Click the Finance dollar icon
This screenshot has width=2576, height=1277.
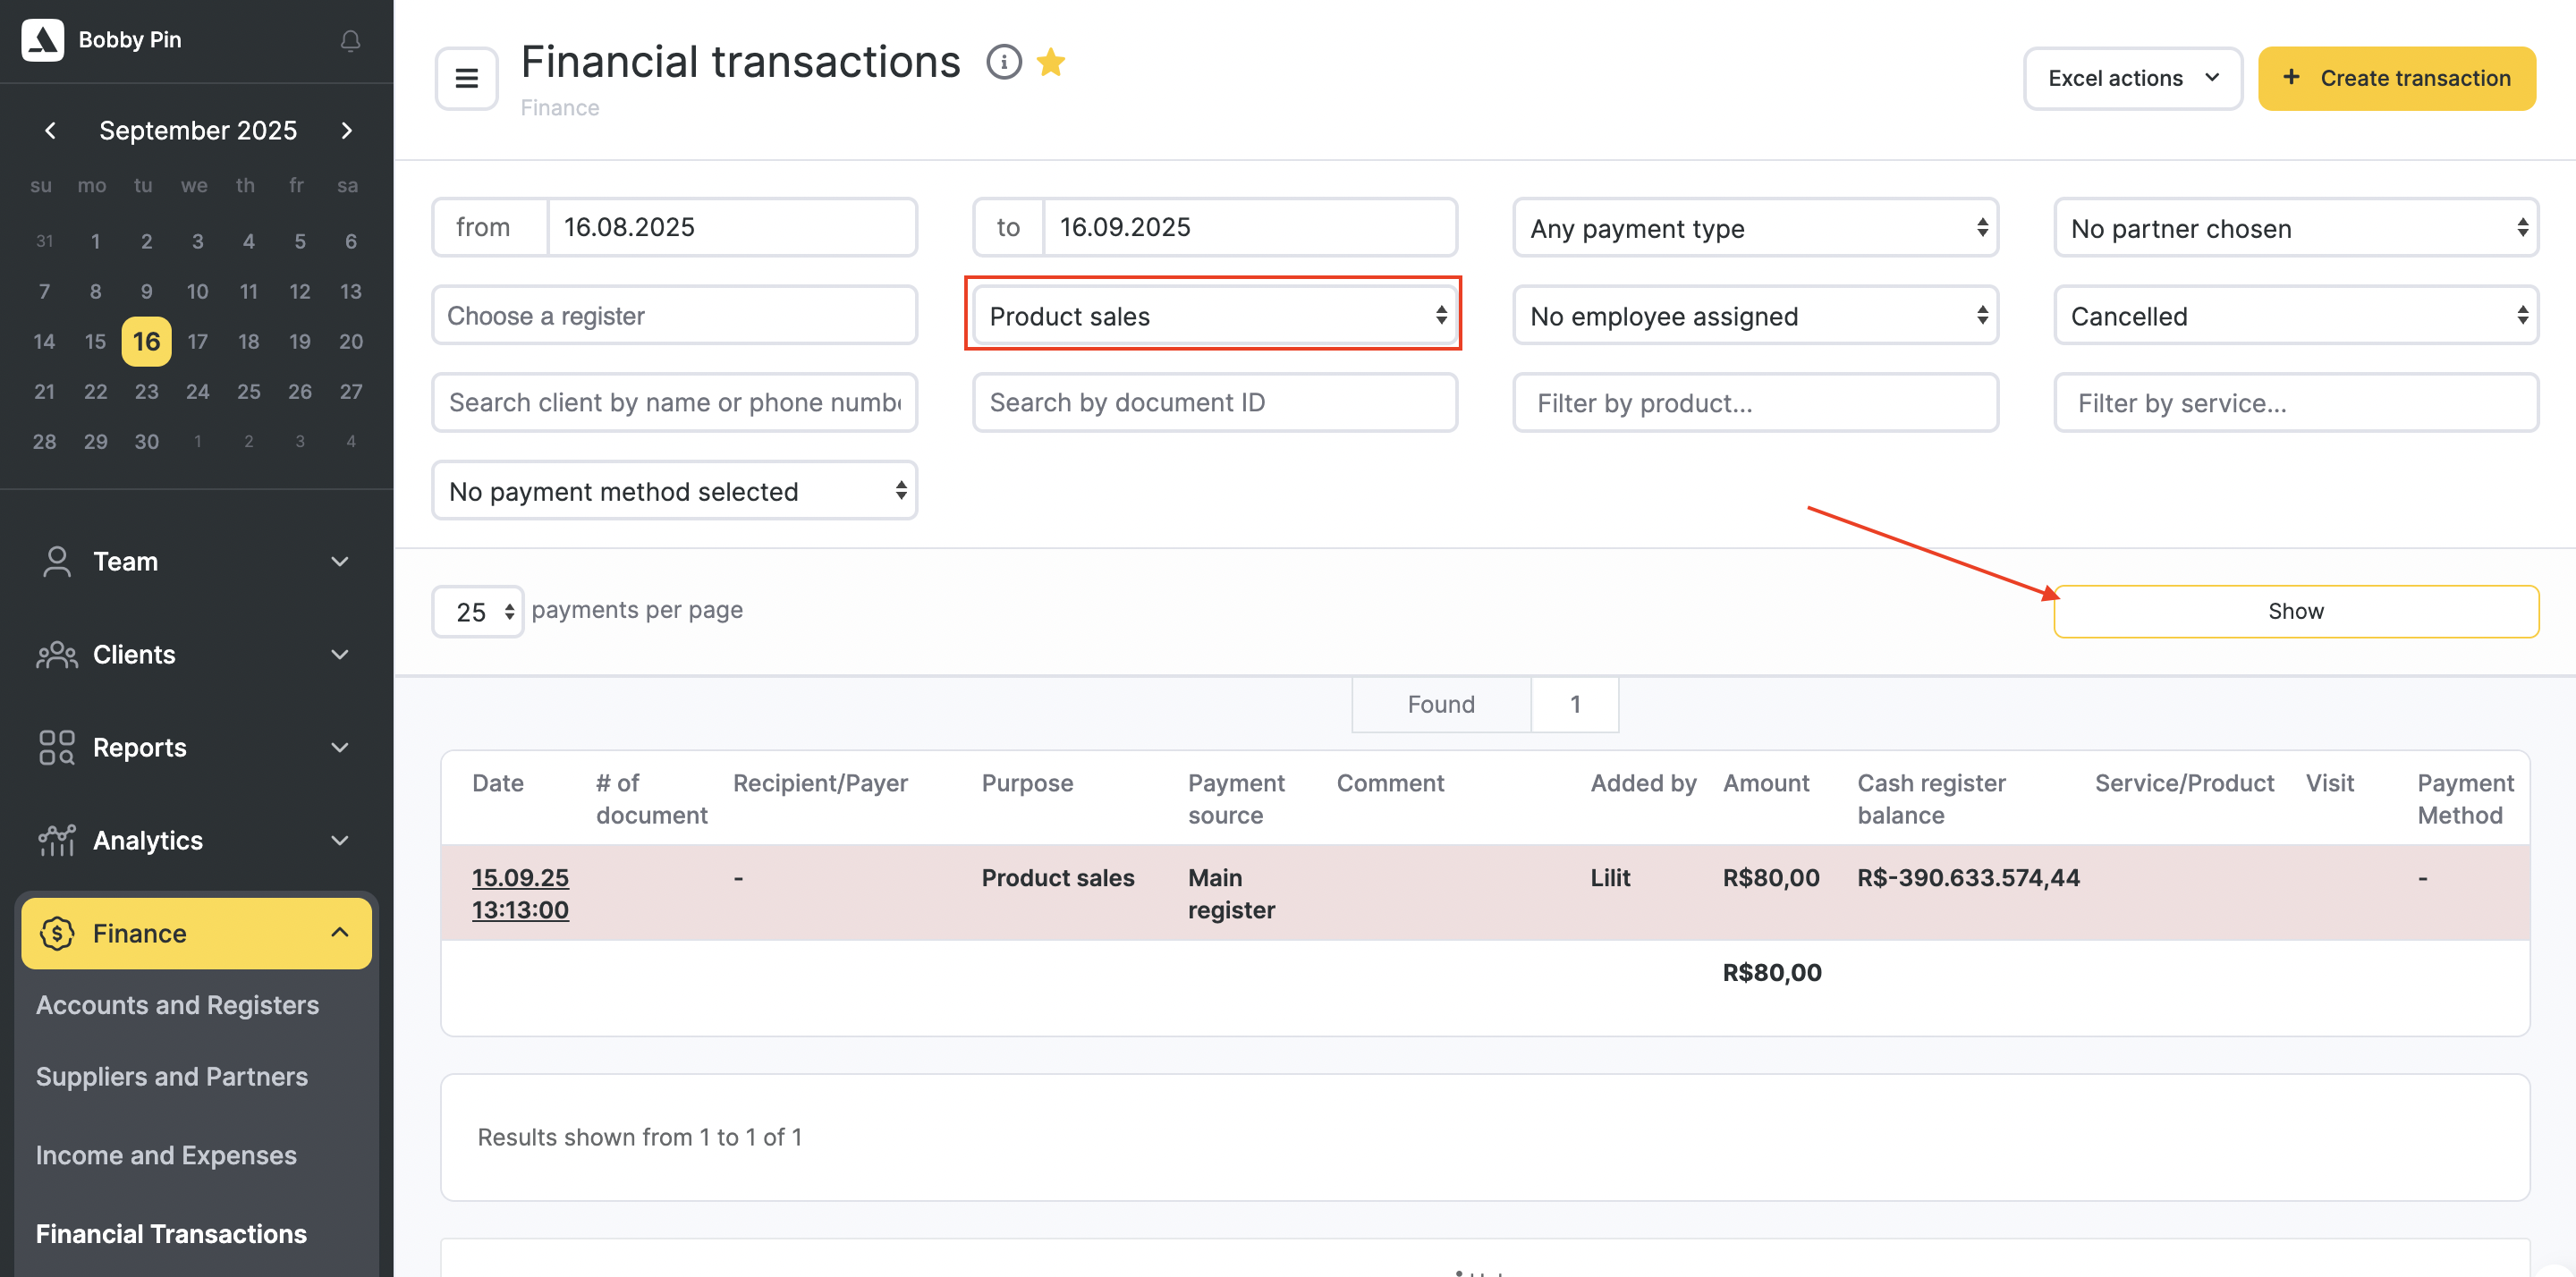57,932
